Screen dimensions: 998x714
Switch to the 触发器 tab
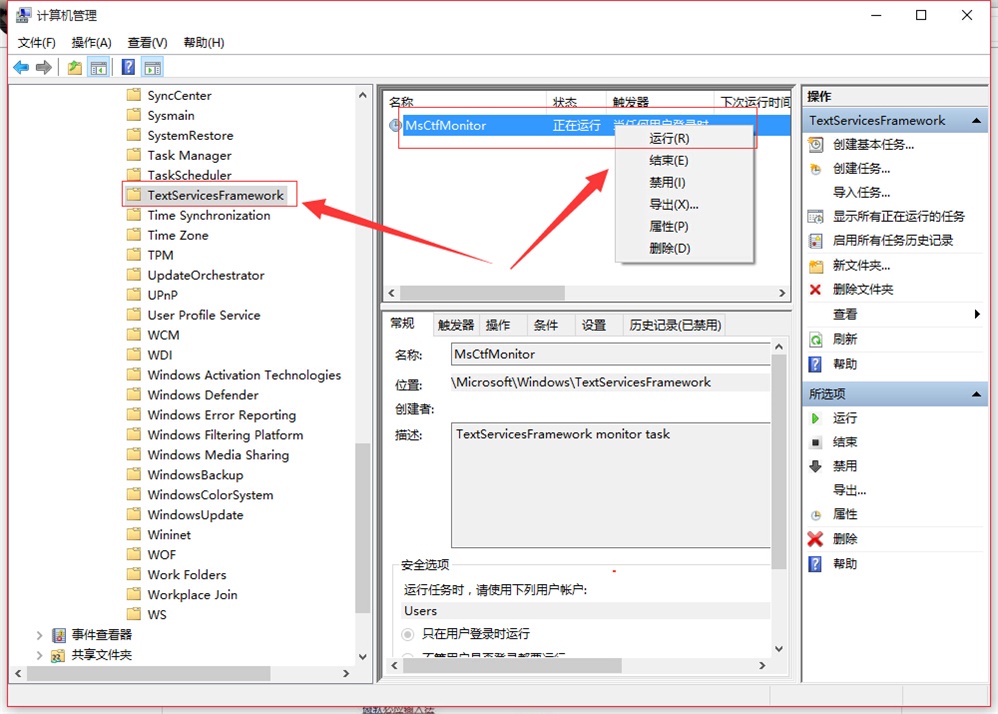(x=455, y=325)
